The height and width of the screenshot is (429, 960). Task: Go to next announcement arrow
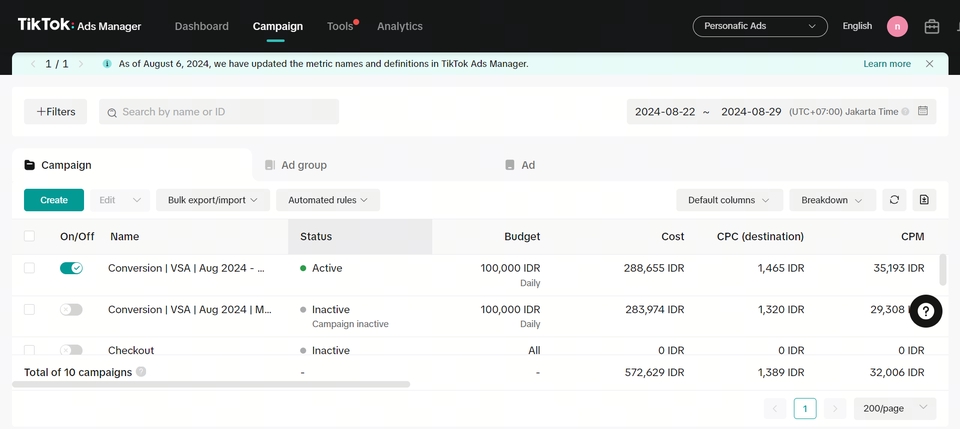(81, 64)
